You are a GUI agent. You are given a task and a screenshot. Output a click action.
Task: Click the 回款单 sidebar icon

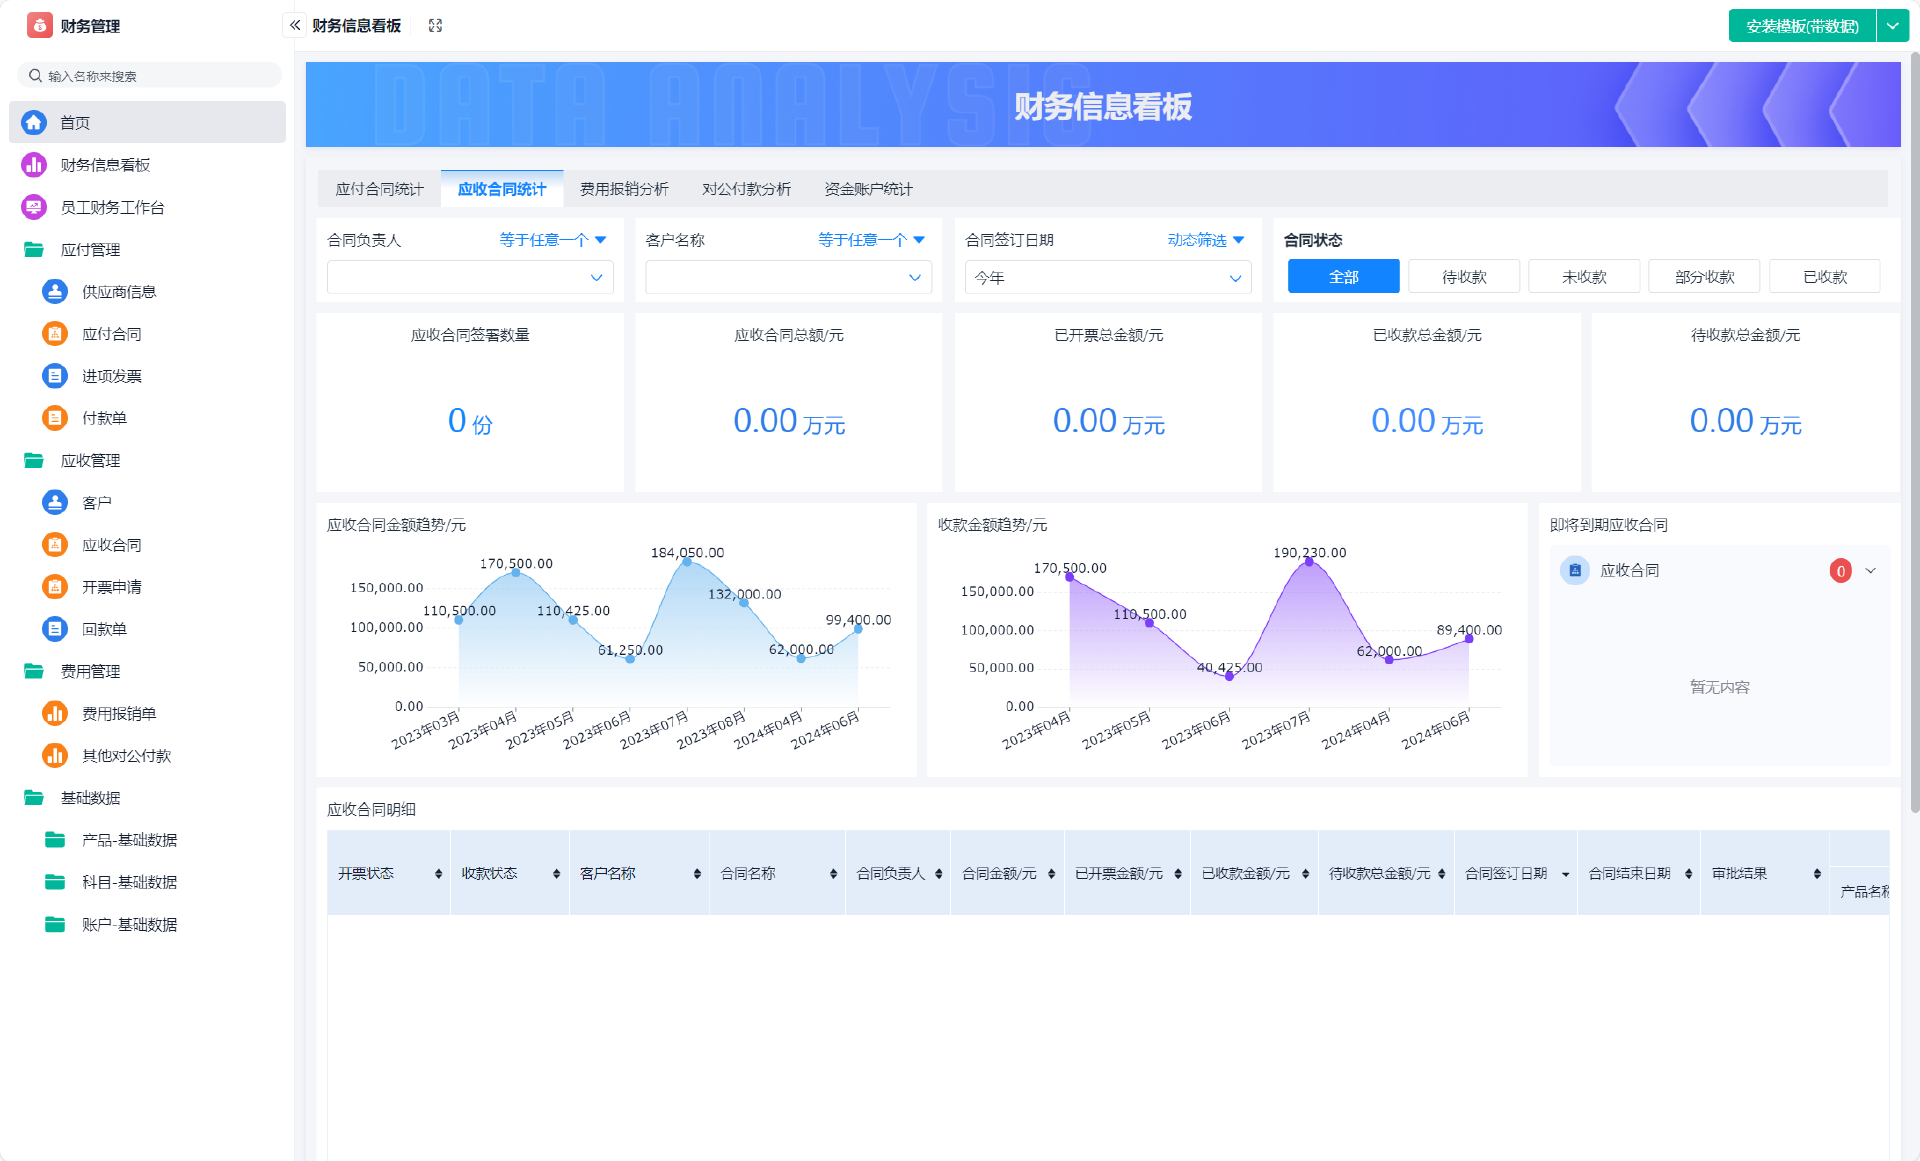(55, 629)
